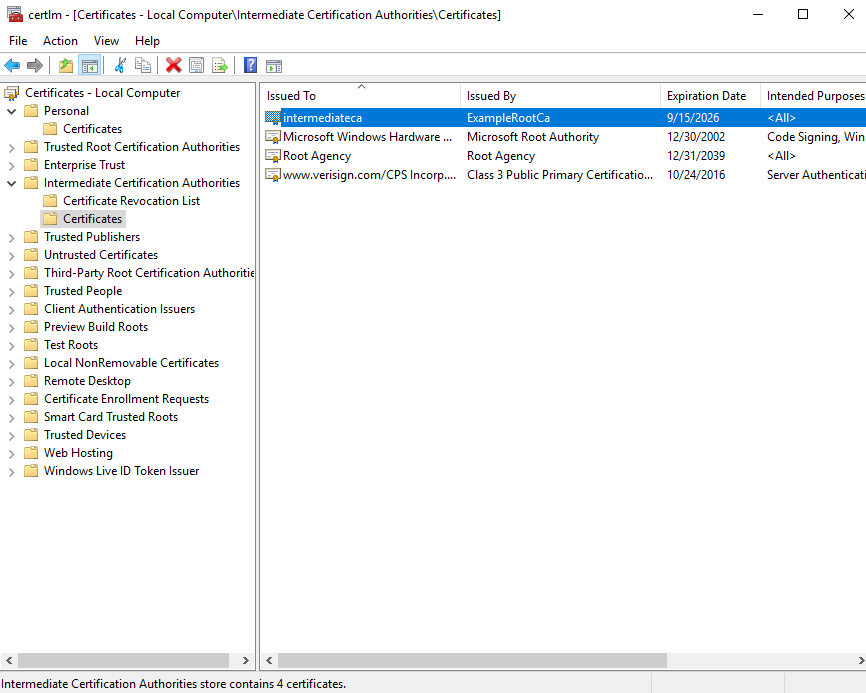The image size is (866, 693).
Task: Click the Copy toolbar icon
Action: (x=143, y=65)
